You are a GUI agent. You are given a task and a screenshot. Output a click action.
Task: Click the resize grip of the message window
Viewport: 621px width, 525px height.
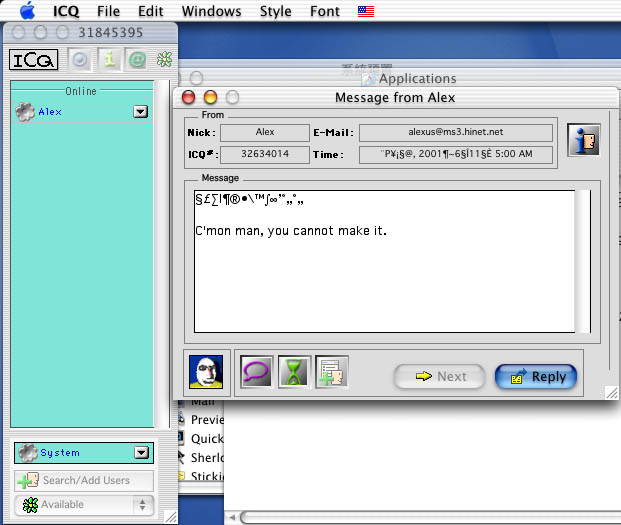point(611,393)
